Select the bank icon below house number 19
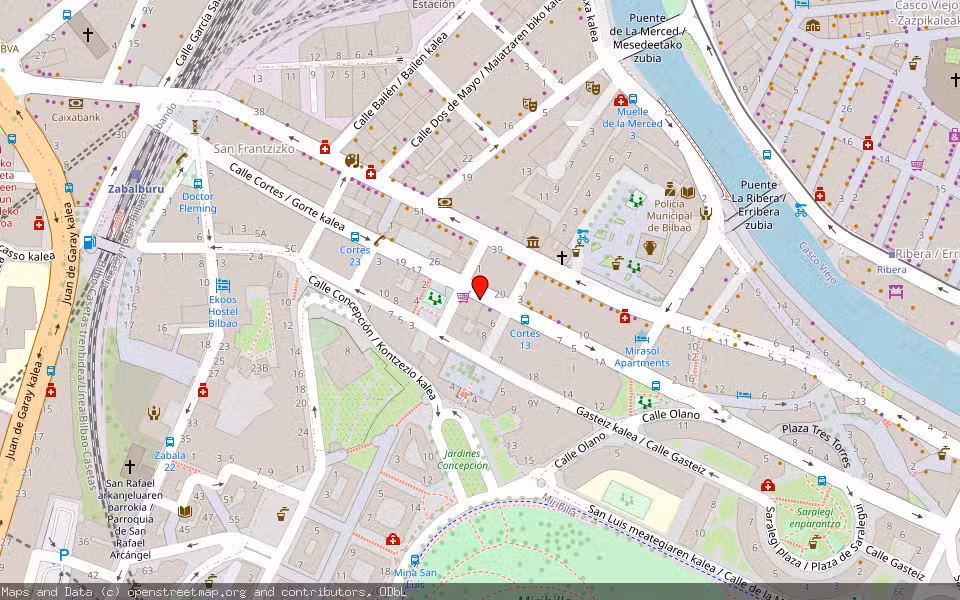Image resolution: width=960 pixels, height=600 pixels. click(445, 203)
